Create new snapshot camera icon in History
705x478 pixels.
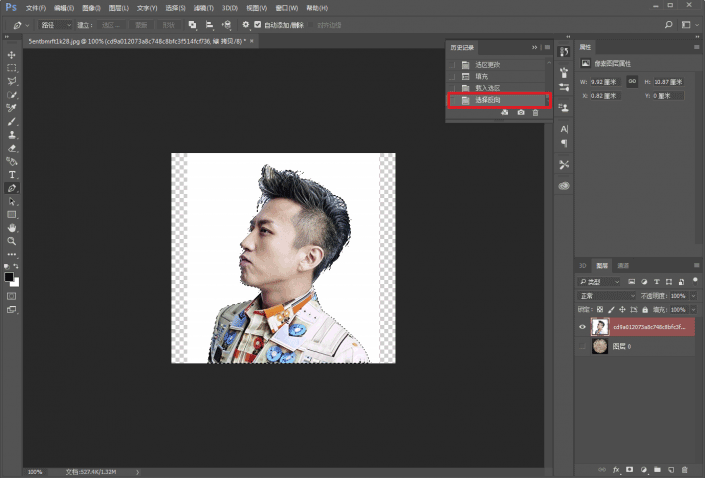[x=521, y=112]
